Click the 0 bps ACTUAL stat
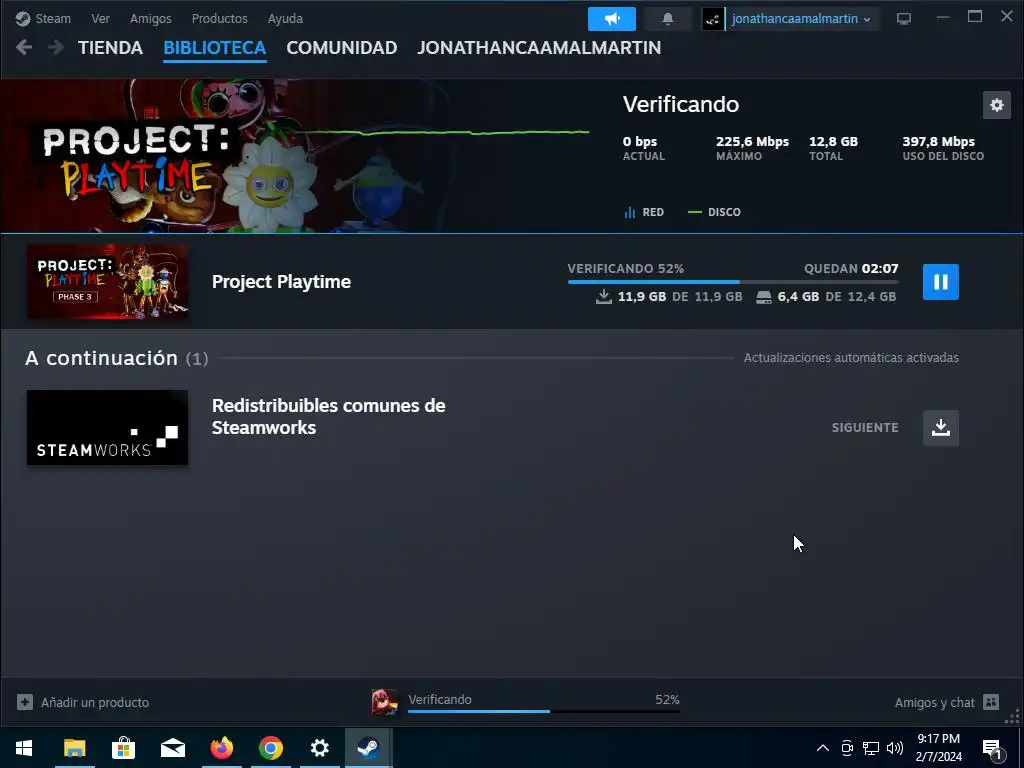 (x=643, y=148)
